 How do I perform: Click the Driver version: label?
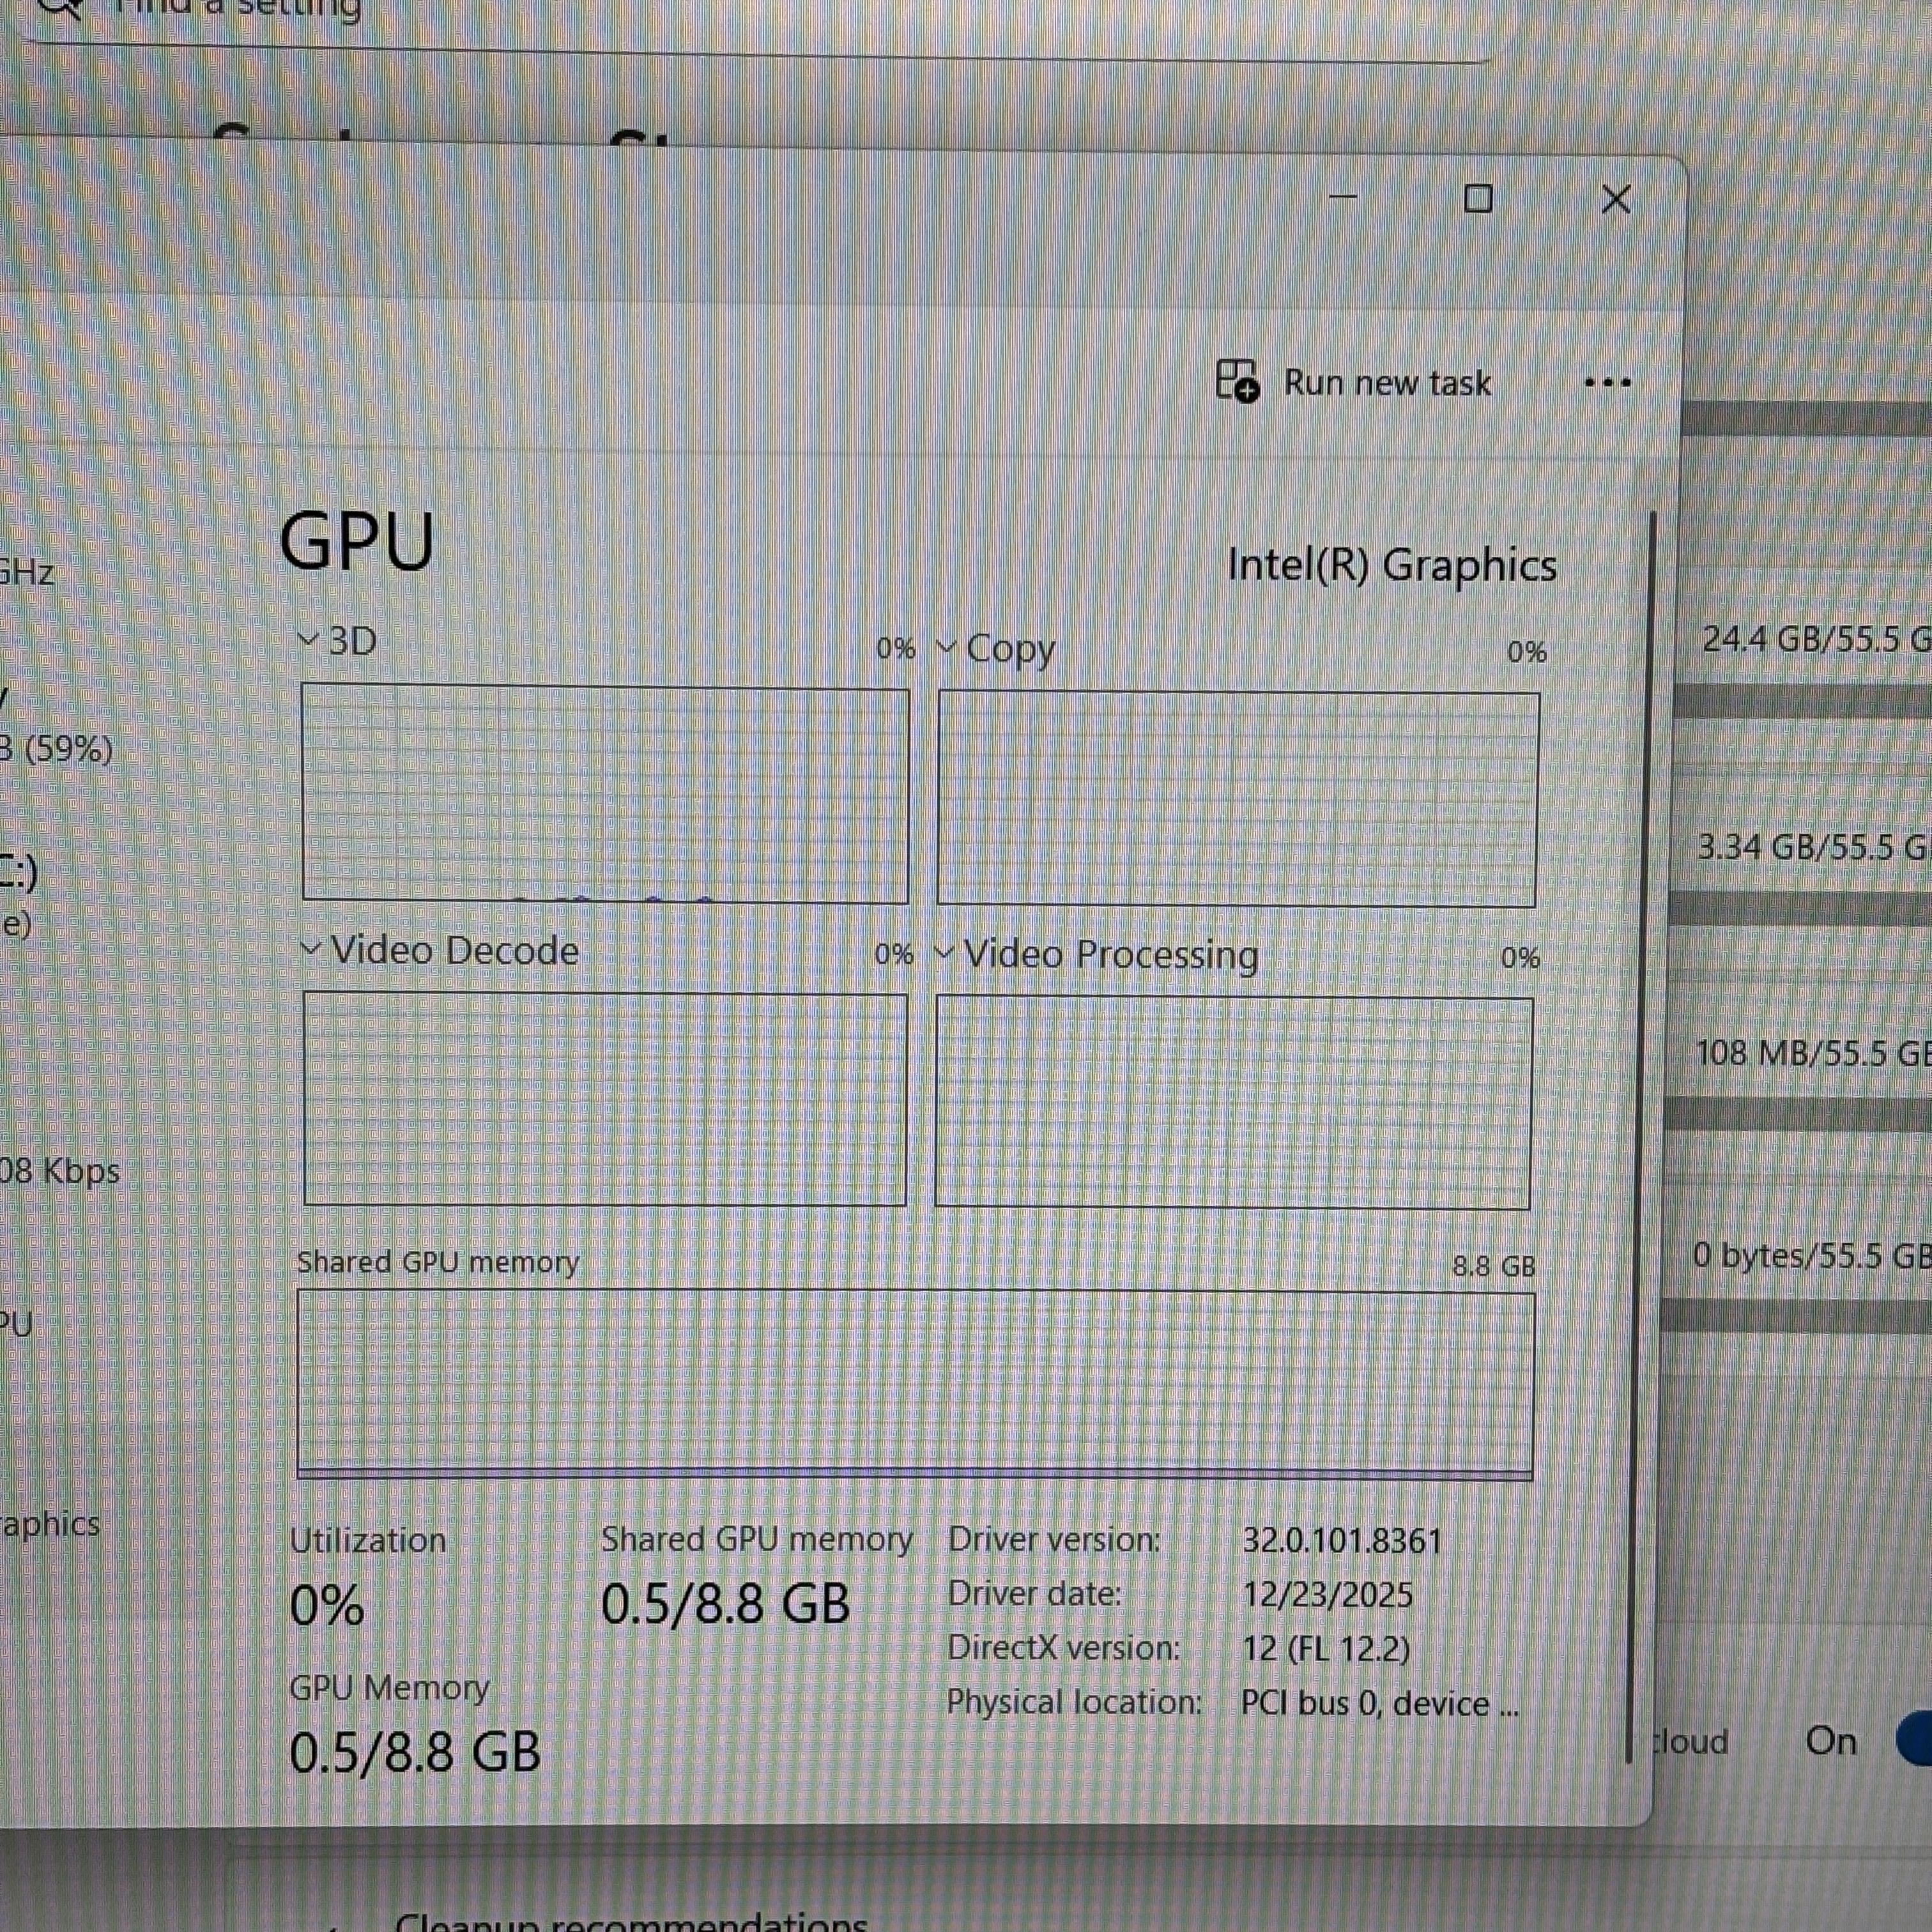[1054, 1539]
